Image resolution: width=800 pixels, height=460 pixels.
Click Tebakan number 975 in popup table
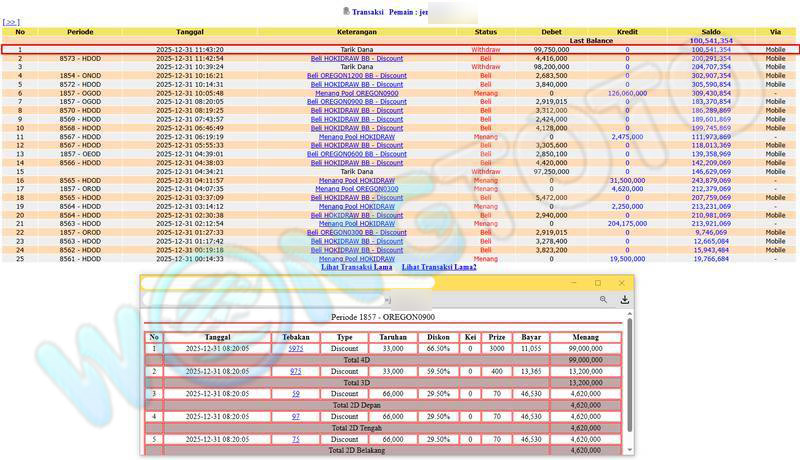(x=295, y=370)
